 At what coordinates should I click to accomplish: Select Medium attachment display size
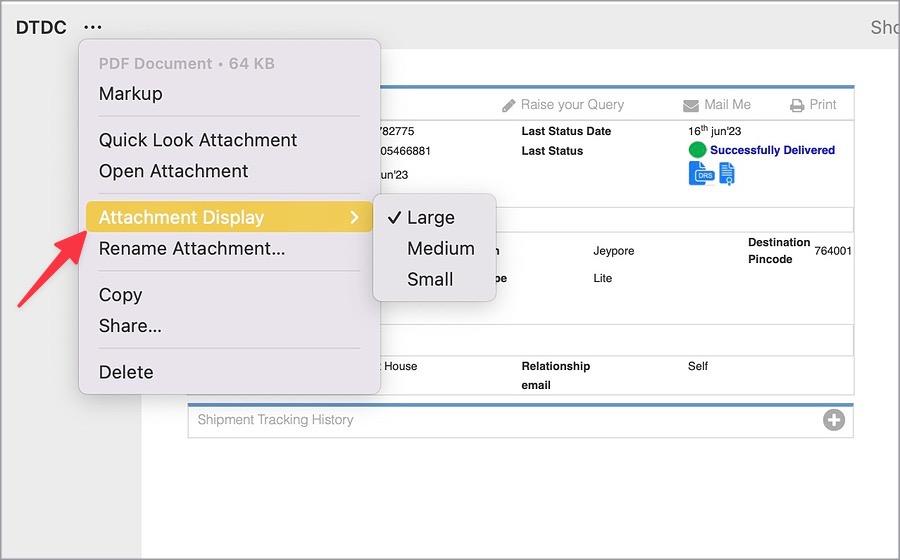pos(441,248)
